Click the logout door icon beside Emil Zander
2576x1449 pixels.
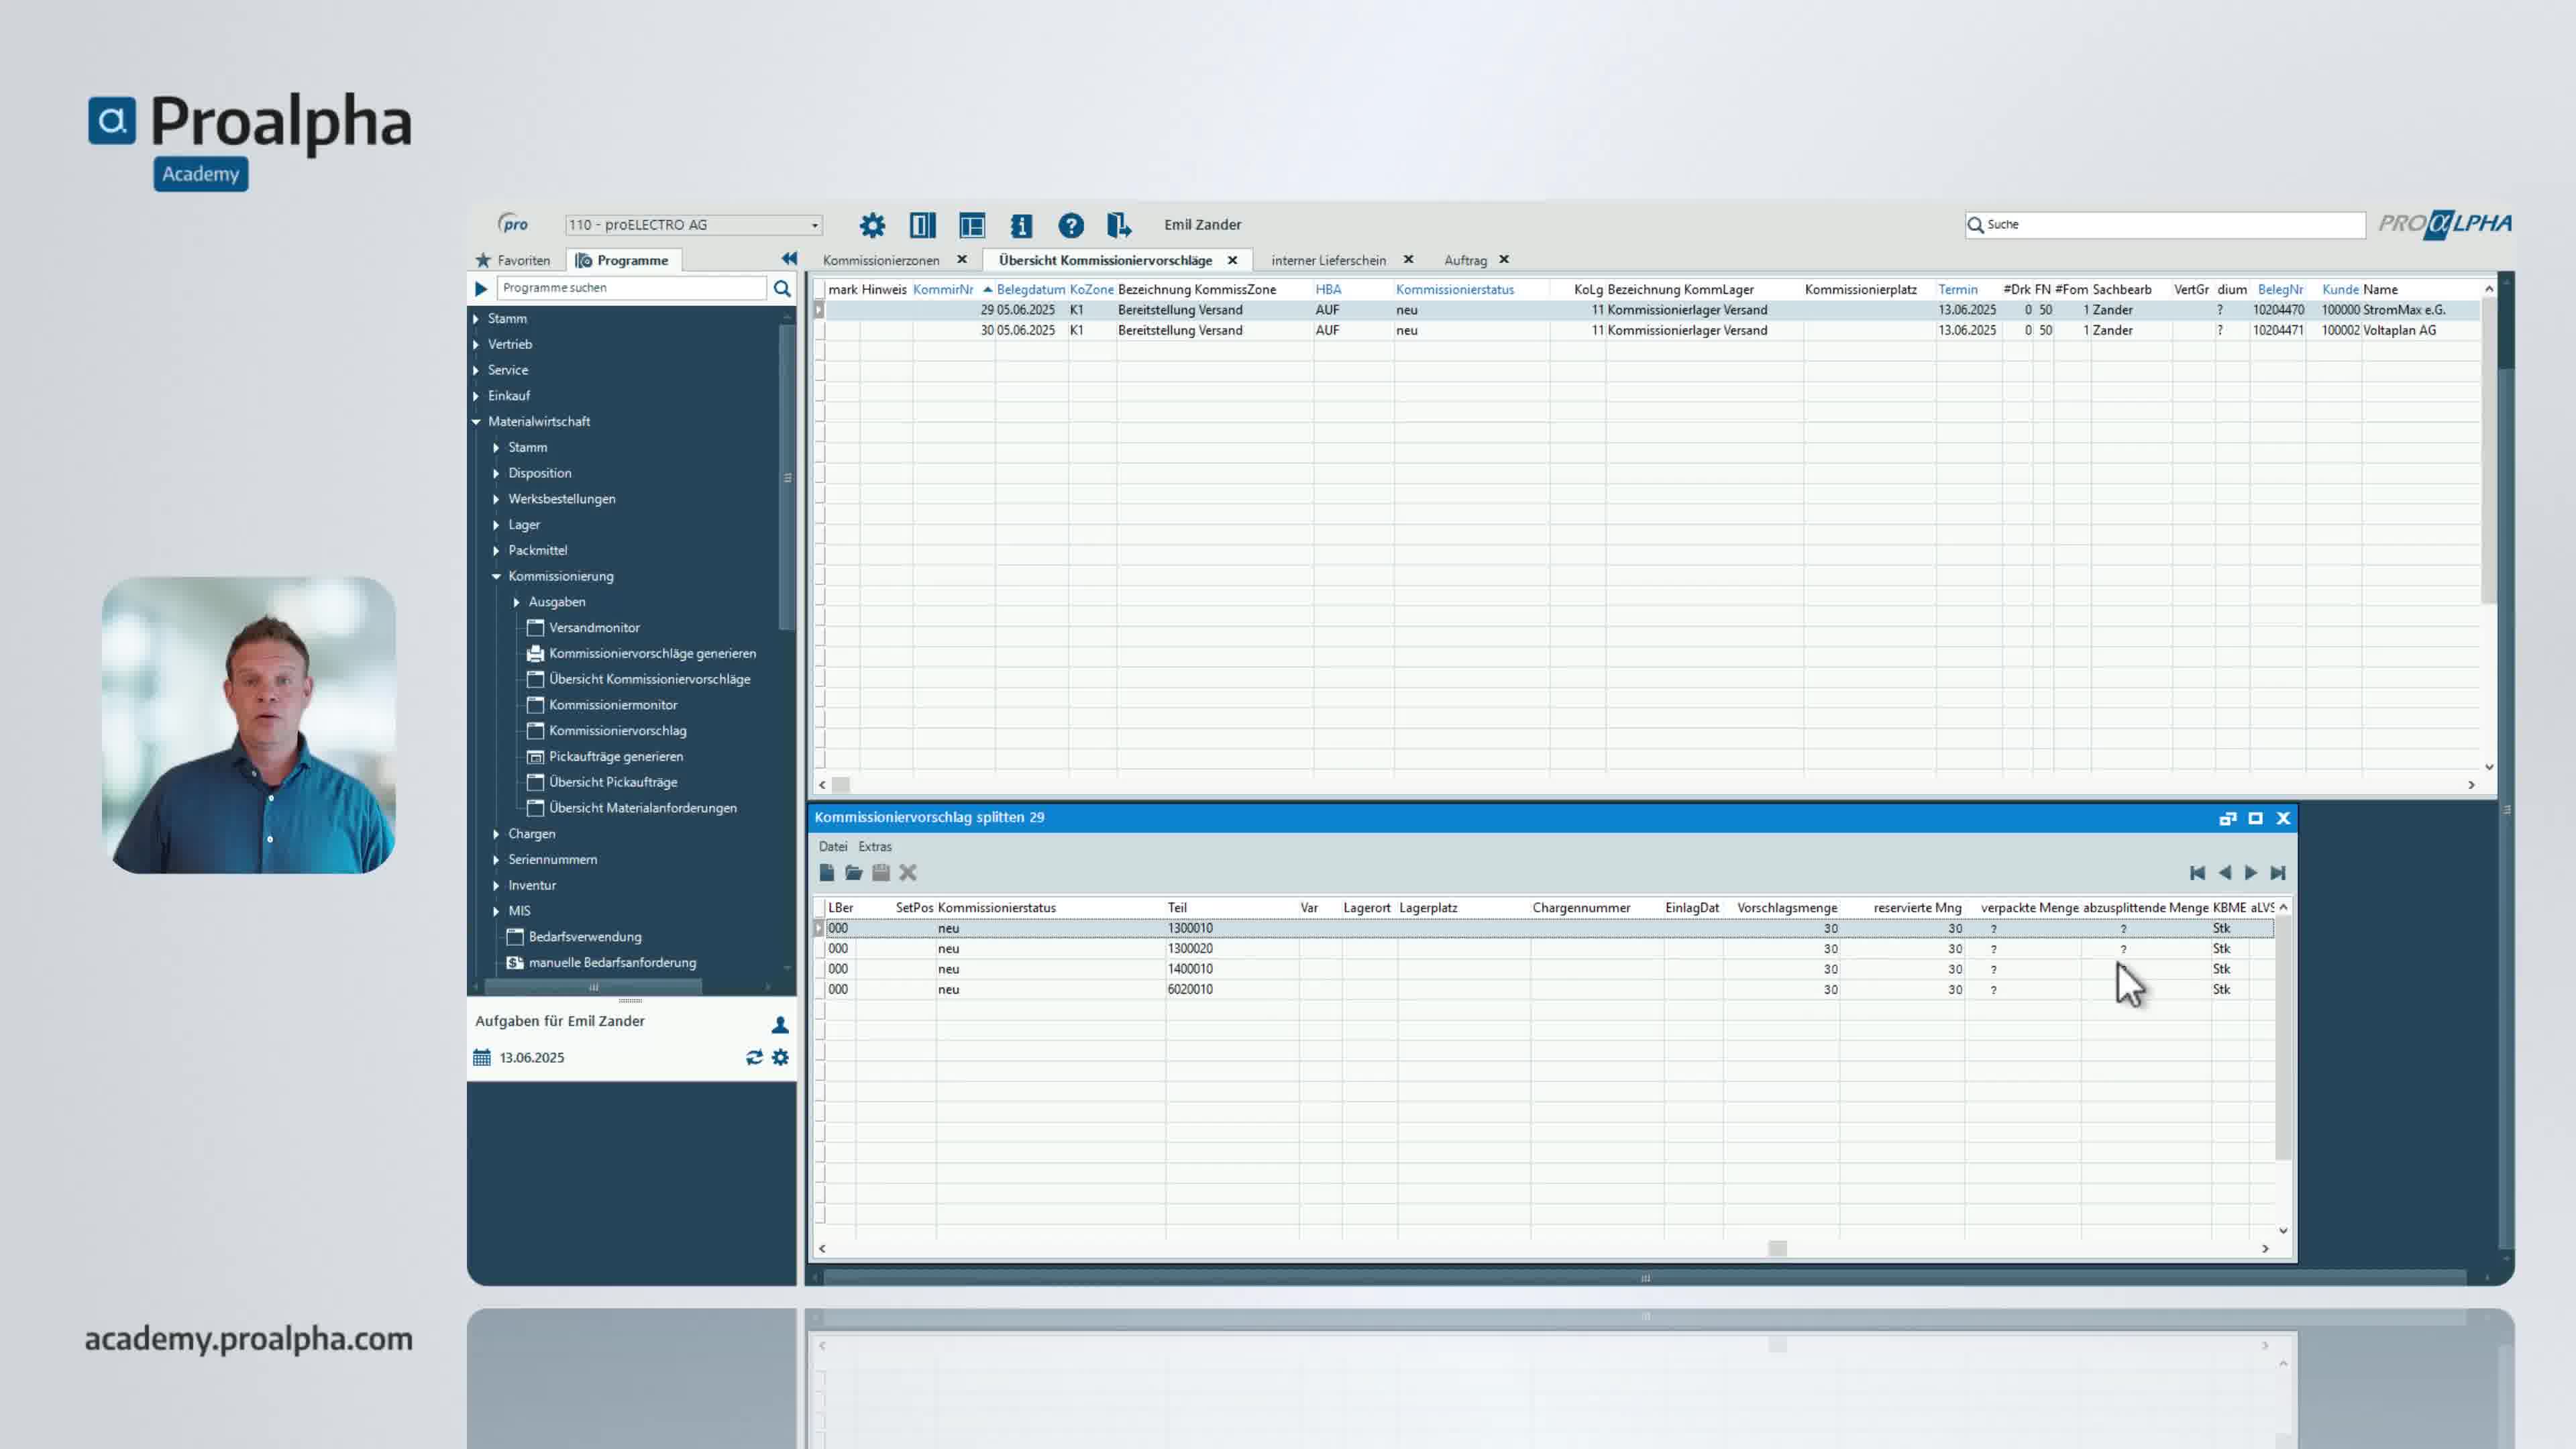pos(1118,225)
